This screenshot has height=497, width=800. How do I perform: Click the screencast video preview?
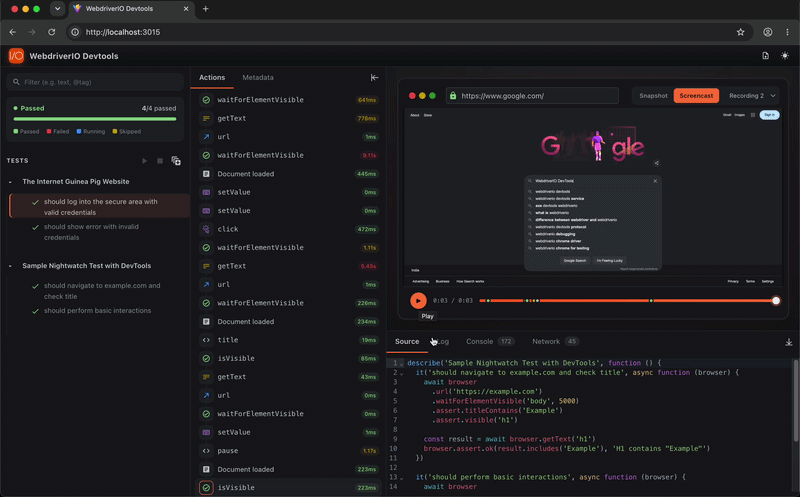[x=592, y=196]
